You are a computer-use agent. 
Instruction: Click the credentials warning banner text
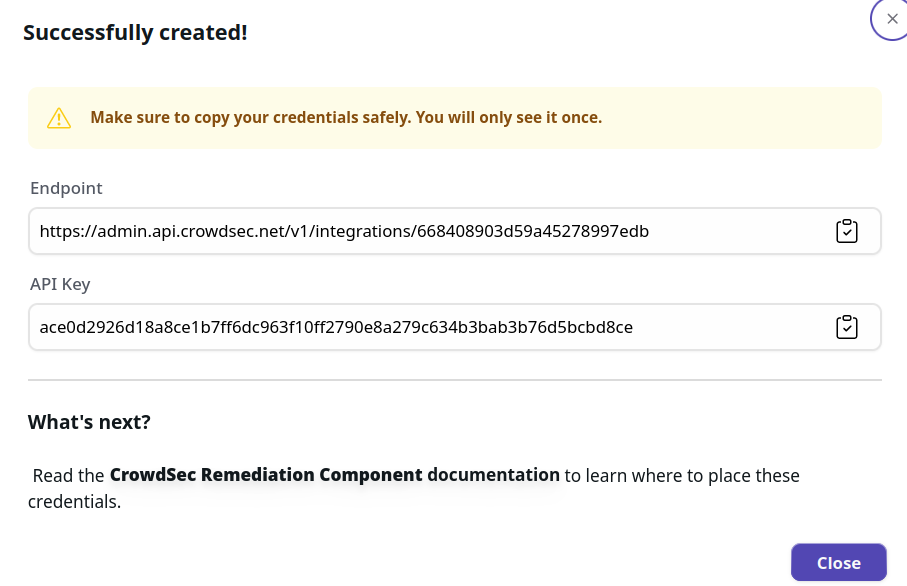pos(347,117)
